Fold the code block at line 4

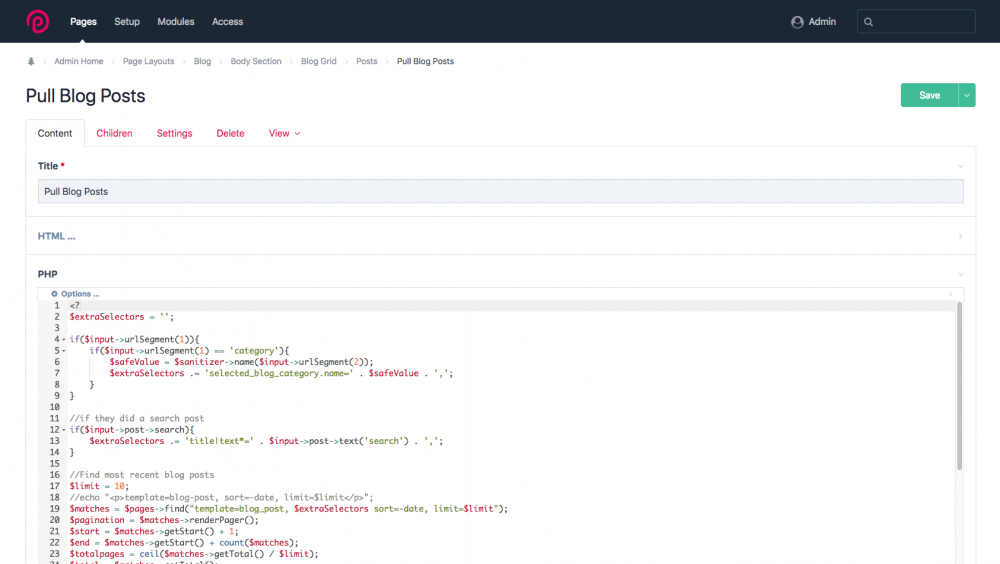[63, 340]
